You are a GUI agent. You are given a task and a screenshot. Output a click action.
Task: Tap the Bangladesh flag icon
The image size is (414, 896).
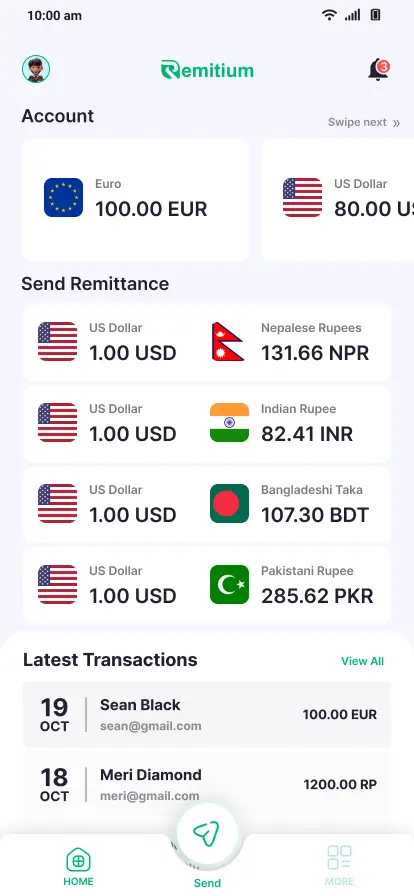click(229, 503)
